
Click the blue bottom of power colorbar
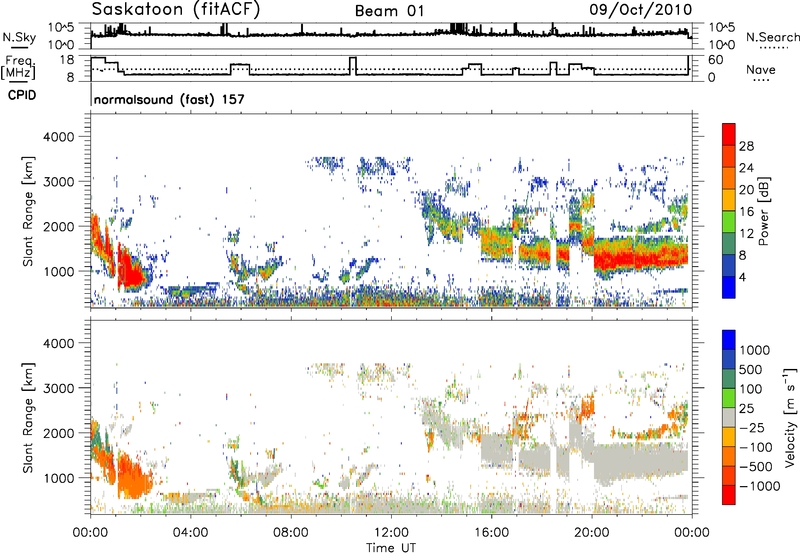729,287
